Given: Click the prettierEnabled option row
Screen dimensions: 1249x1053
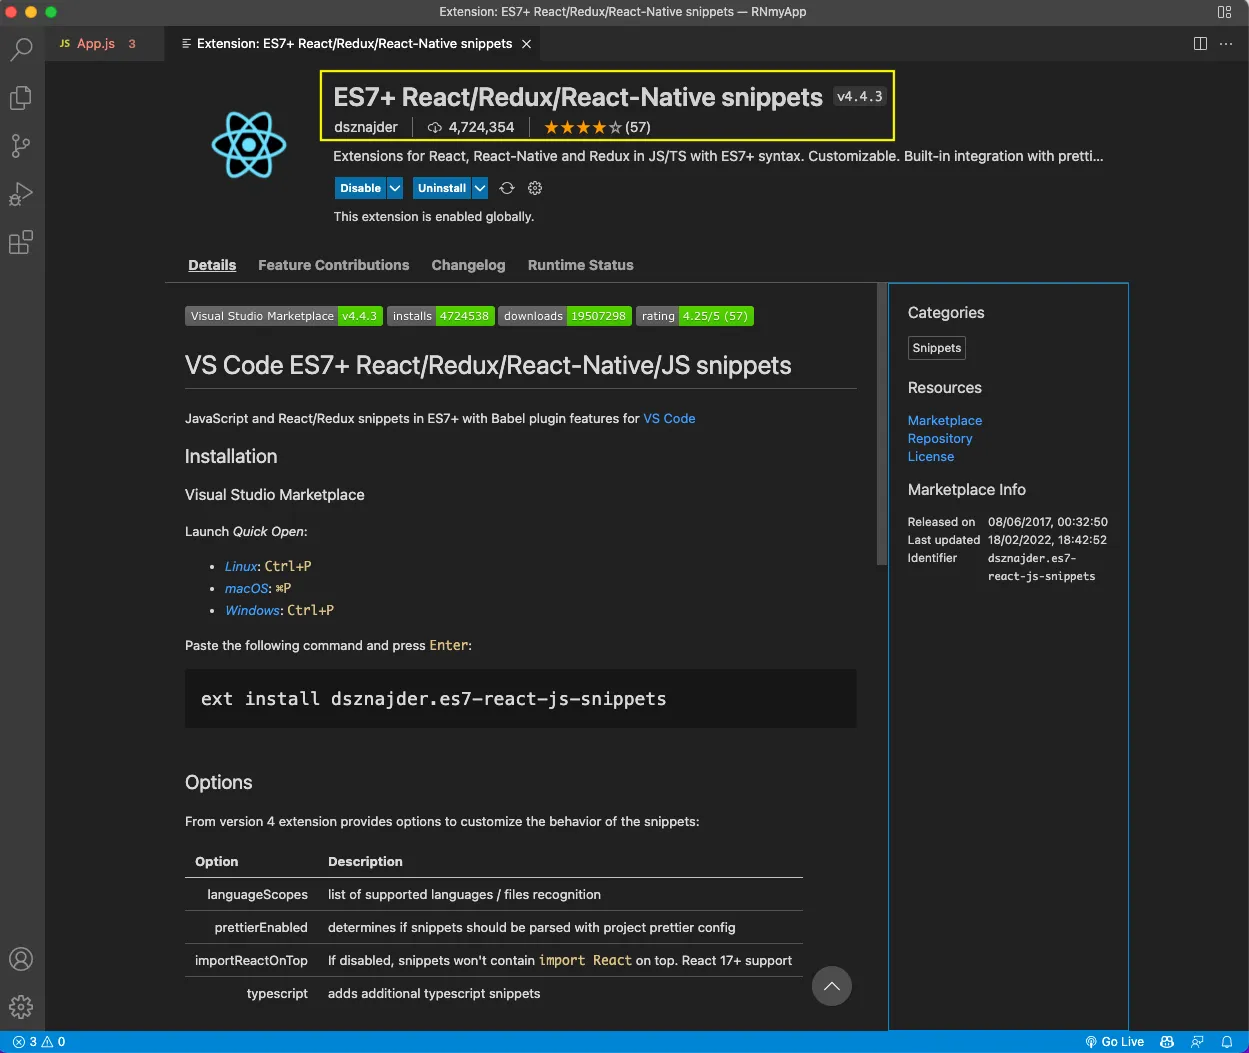Looking at the screenshot, I should point(494,927).
